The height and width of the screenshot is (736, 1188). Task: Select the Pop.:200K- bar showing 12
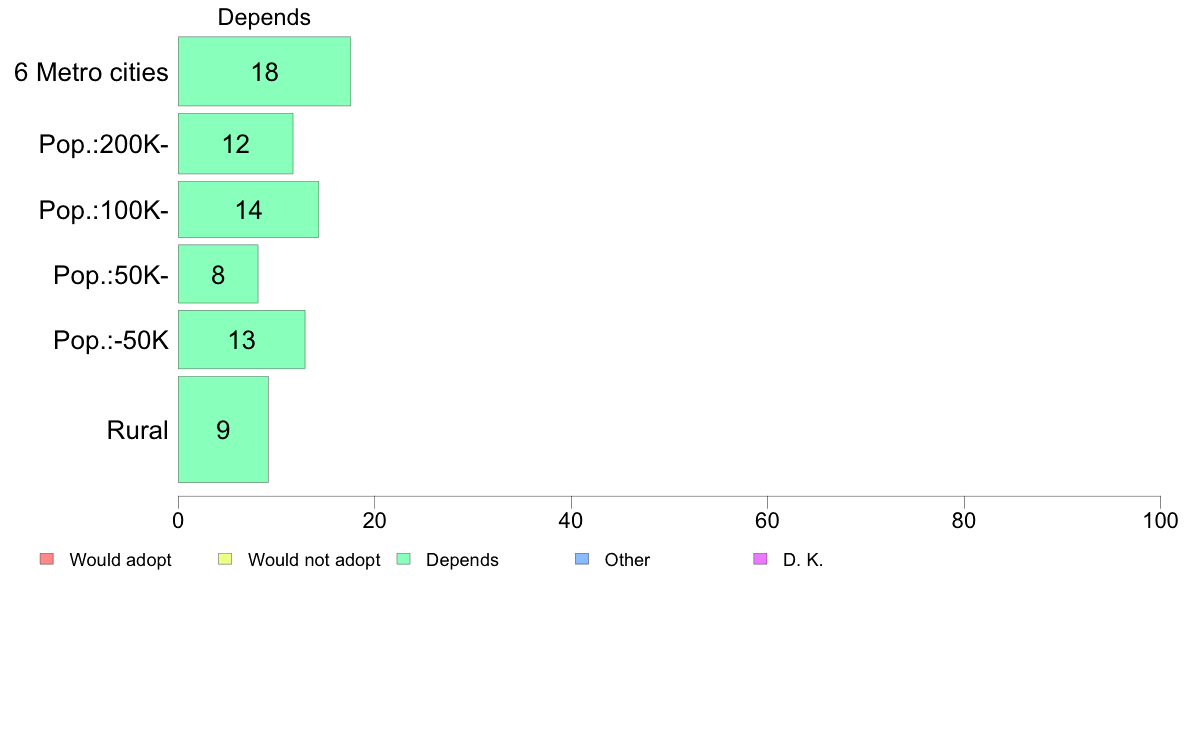pyautogui.click(x=236, y=144)
